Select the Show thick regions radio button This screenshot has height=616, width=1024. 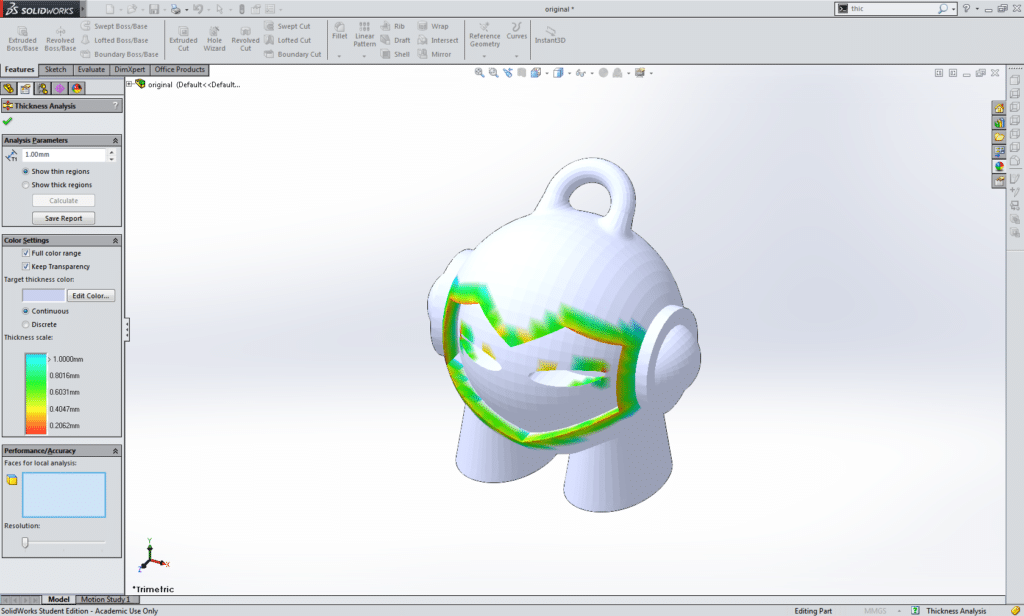26,185
